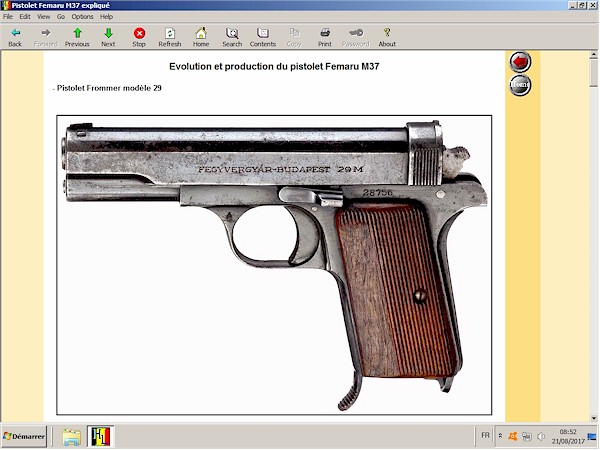Click the Frommer 29M pistol image
Image resolution: width=600 pixels, height=450 pixels.
(x=274, y=265)
